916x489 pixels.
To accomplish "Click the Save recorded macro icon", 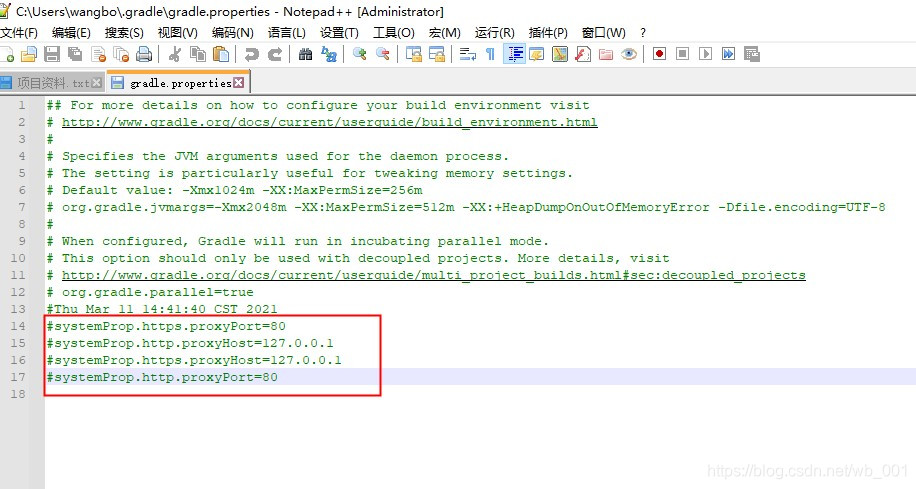I will [752, 54].
